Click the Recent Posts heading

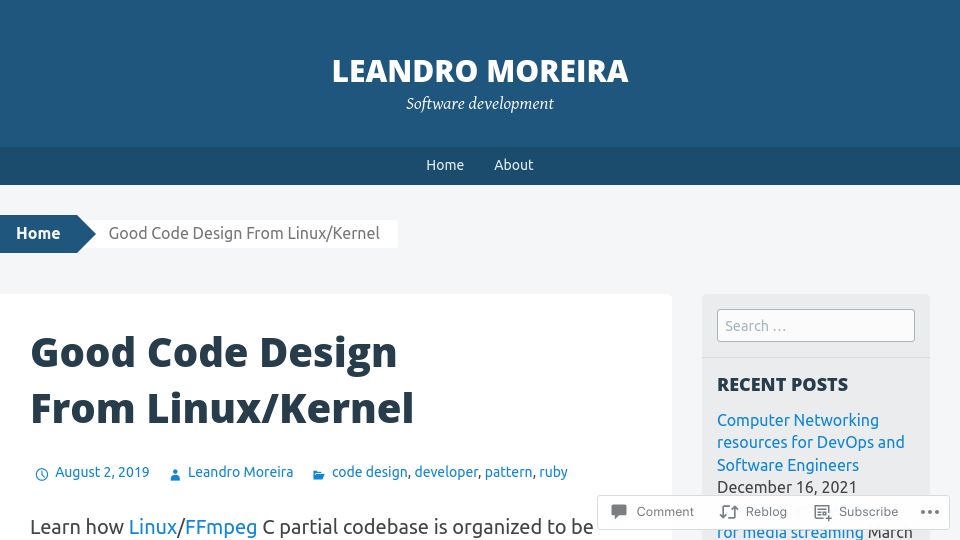(x=782, y=384)
